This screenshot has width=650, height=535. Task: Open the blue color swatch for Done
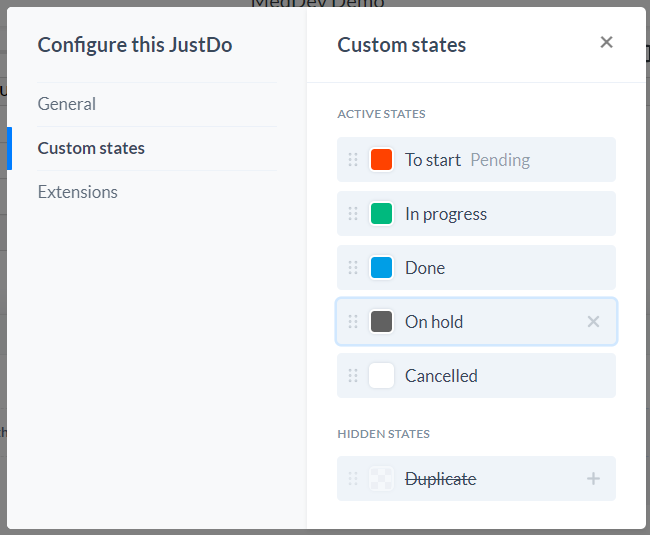point(381,268)
